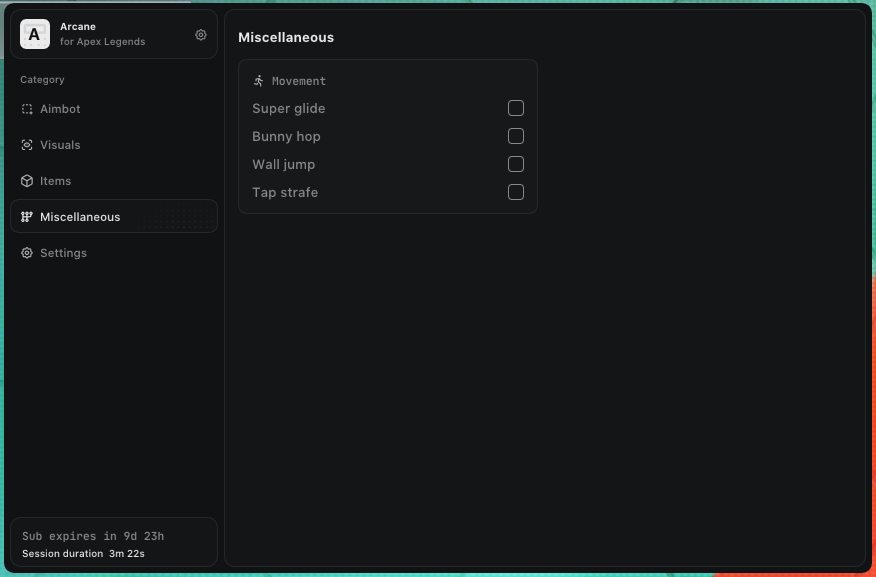The image size is (876, 577).
Task: Select the Items category
Action: (56, 181)
